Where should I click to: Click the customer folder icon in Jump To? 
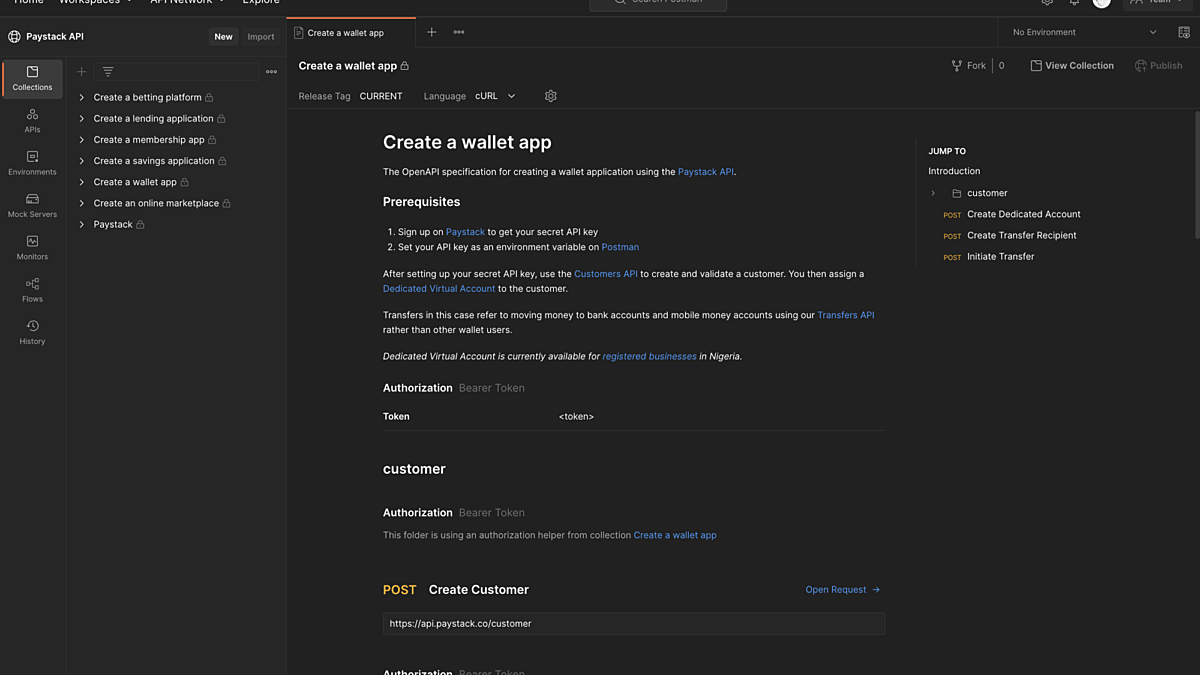[x=956, y=193]
